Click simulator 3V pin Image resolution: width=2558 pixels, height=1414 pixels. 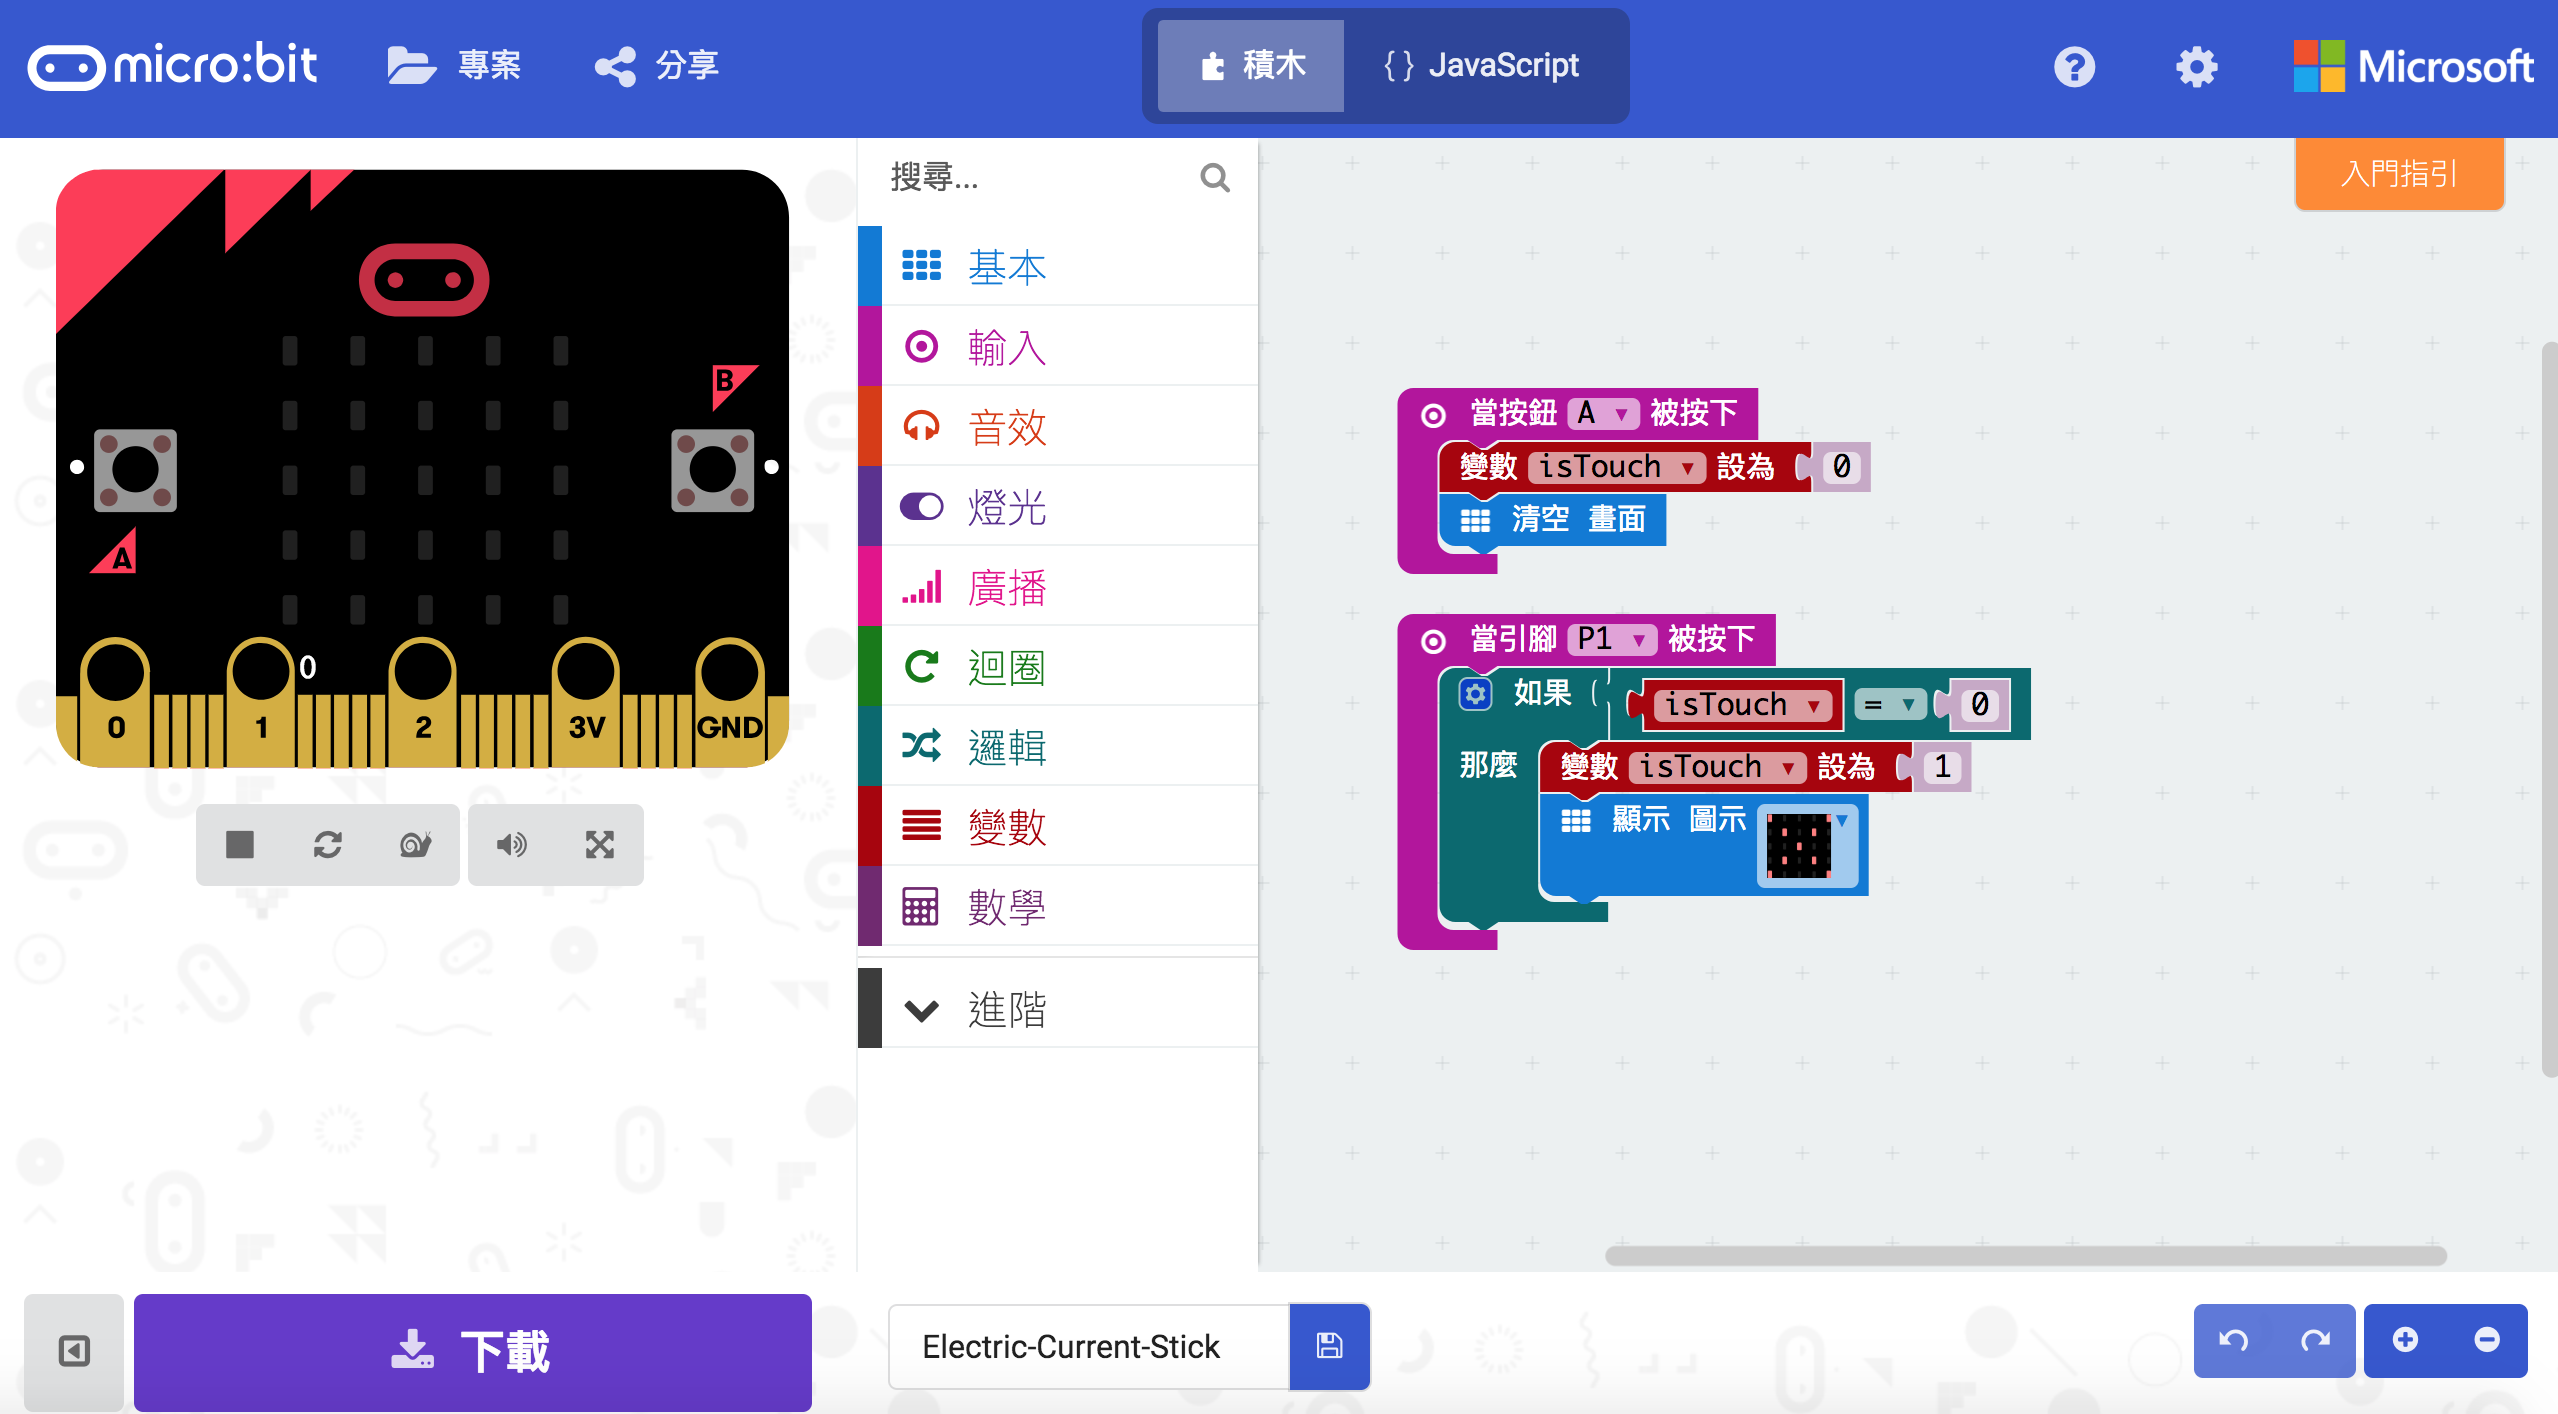[x=586, y=700]
